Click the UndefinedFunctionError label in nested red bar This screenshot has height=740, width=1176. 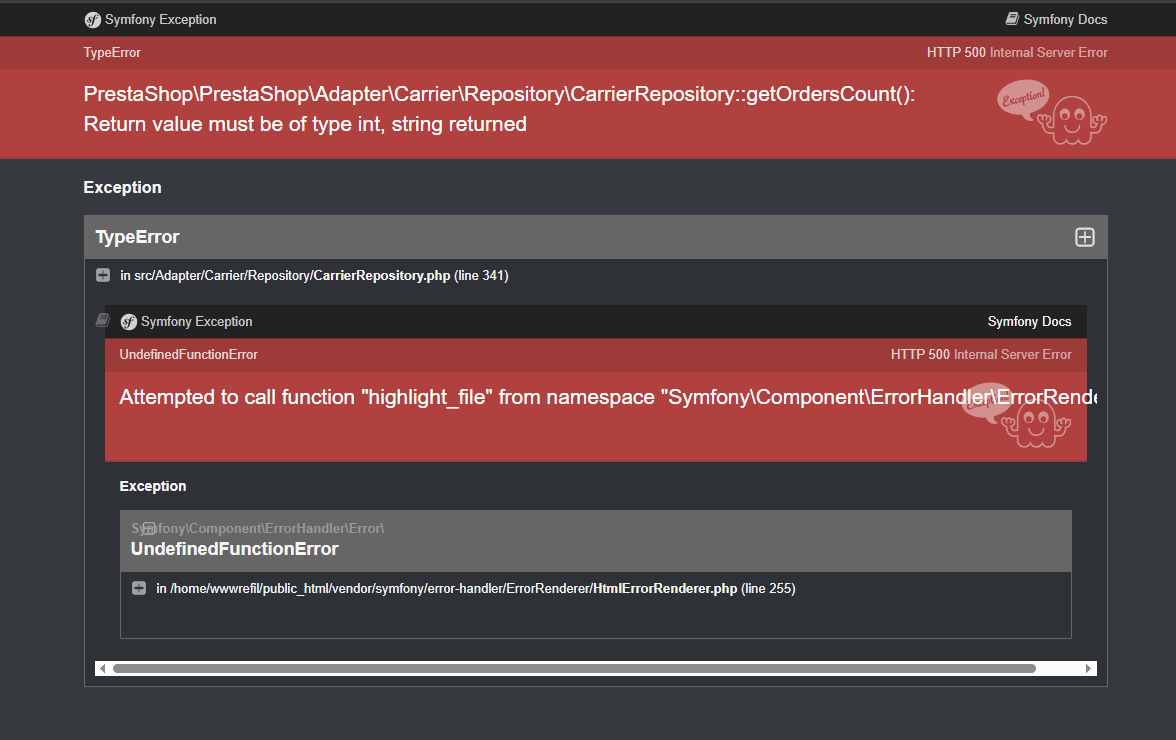pyautogui.click(x=188, y=355)
